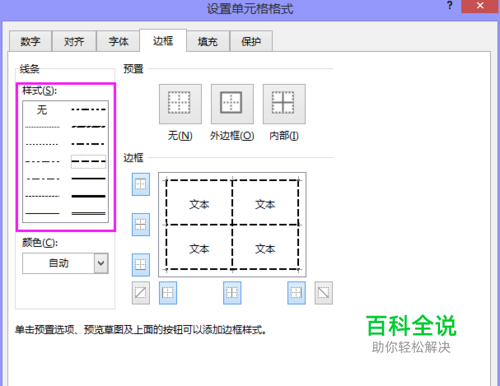500x386 pixels.
Task: Choose the double line style
Action: click(89, 213)
